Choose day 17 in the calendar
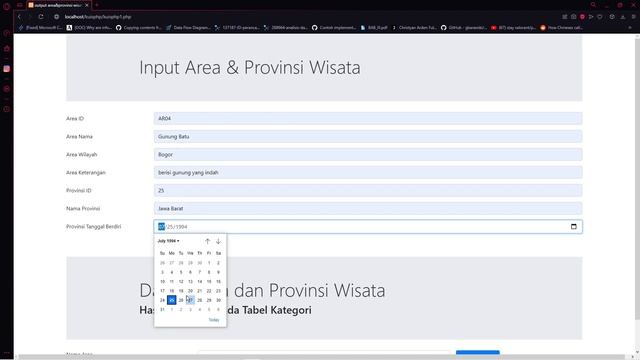Viewport: 640px width, 360px height. (x=162, y=291)
